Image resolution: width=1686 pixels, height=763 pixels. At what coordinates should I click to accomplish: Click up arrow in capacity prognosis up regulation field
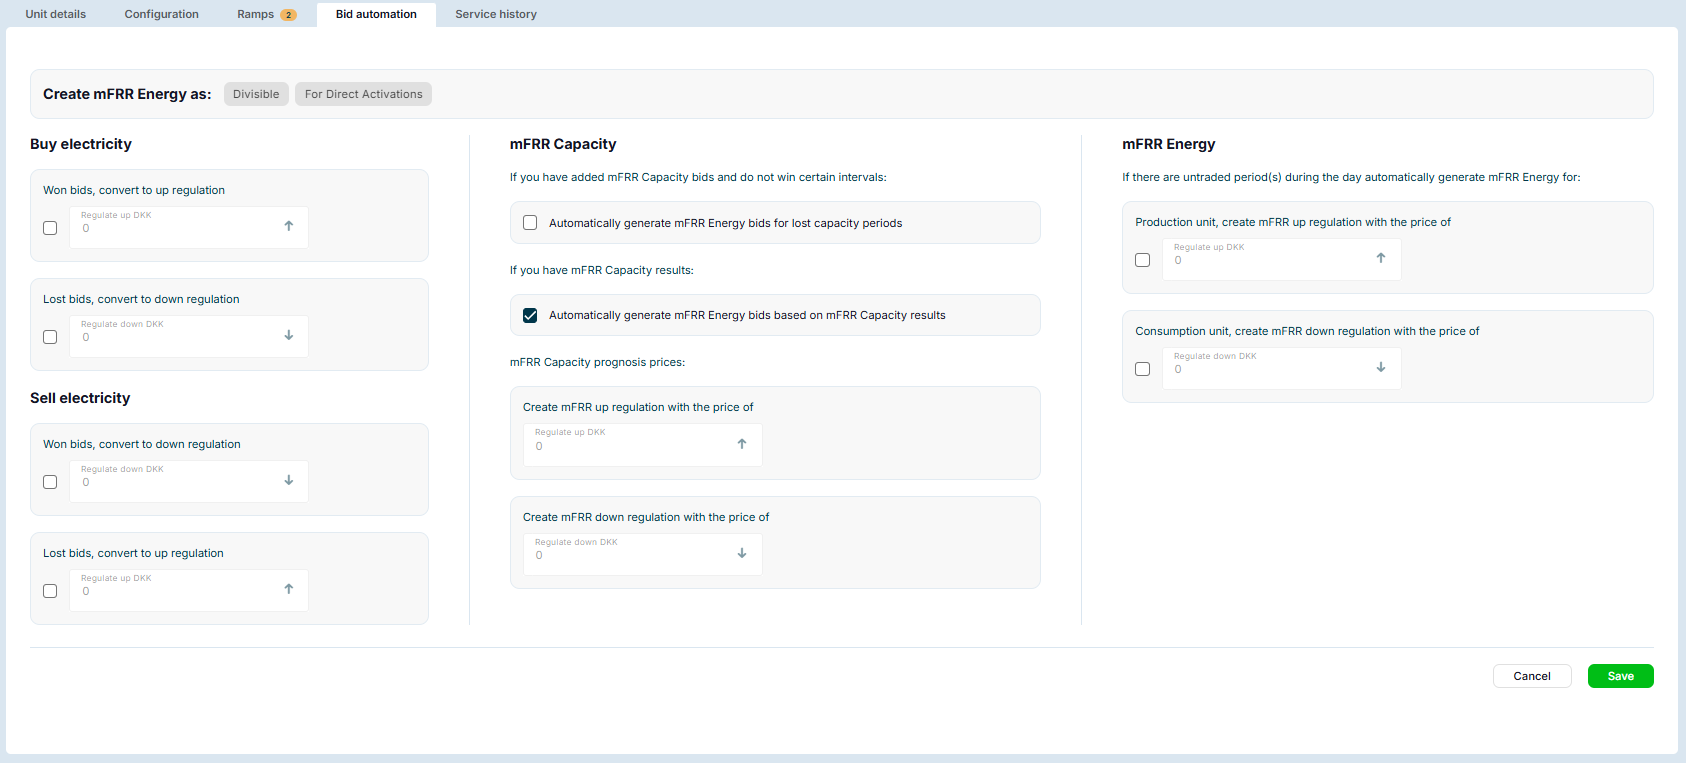point(742,444)
